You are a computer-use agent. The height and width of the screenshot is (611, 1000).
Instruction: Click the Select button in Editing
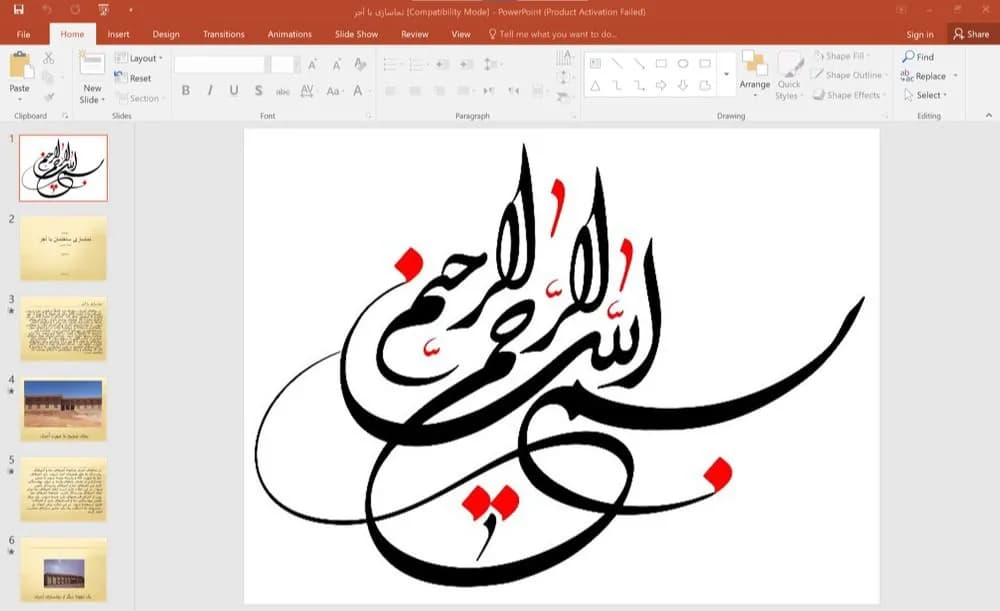(x=926, y=95)
